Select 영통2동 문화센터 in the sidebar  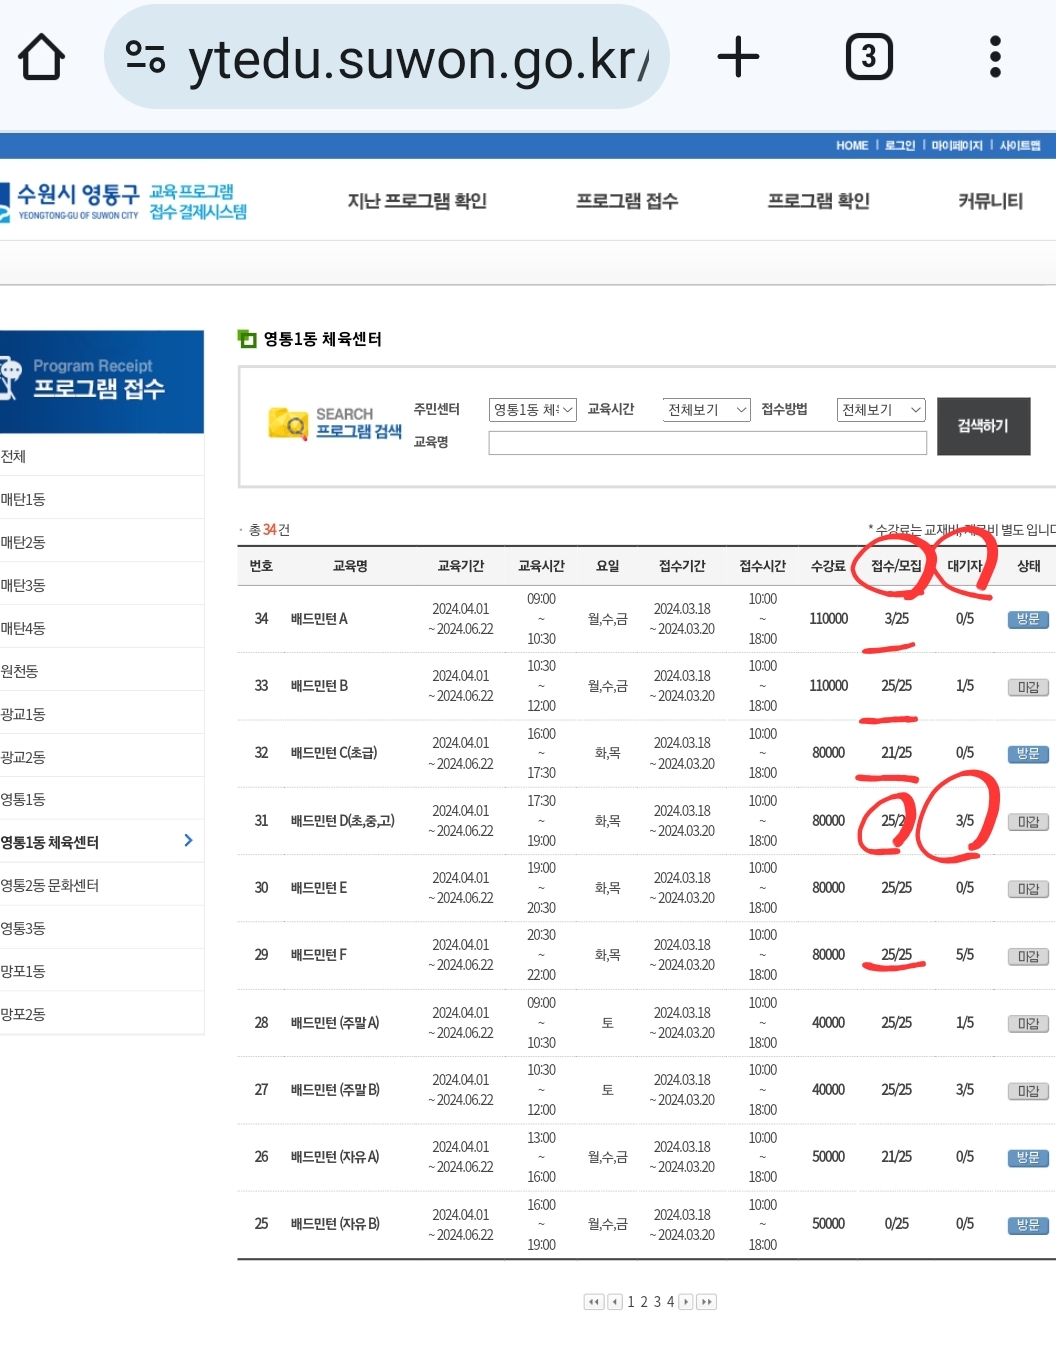pos(50,885)
